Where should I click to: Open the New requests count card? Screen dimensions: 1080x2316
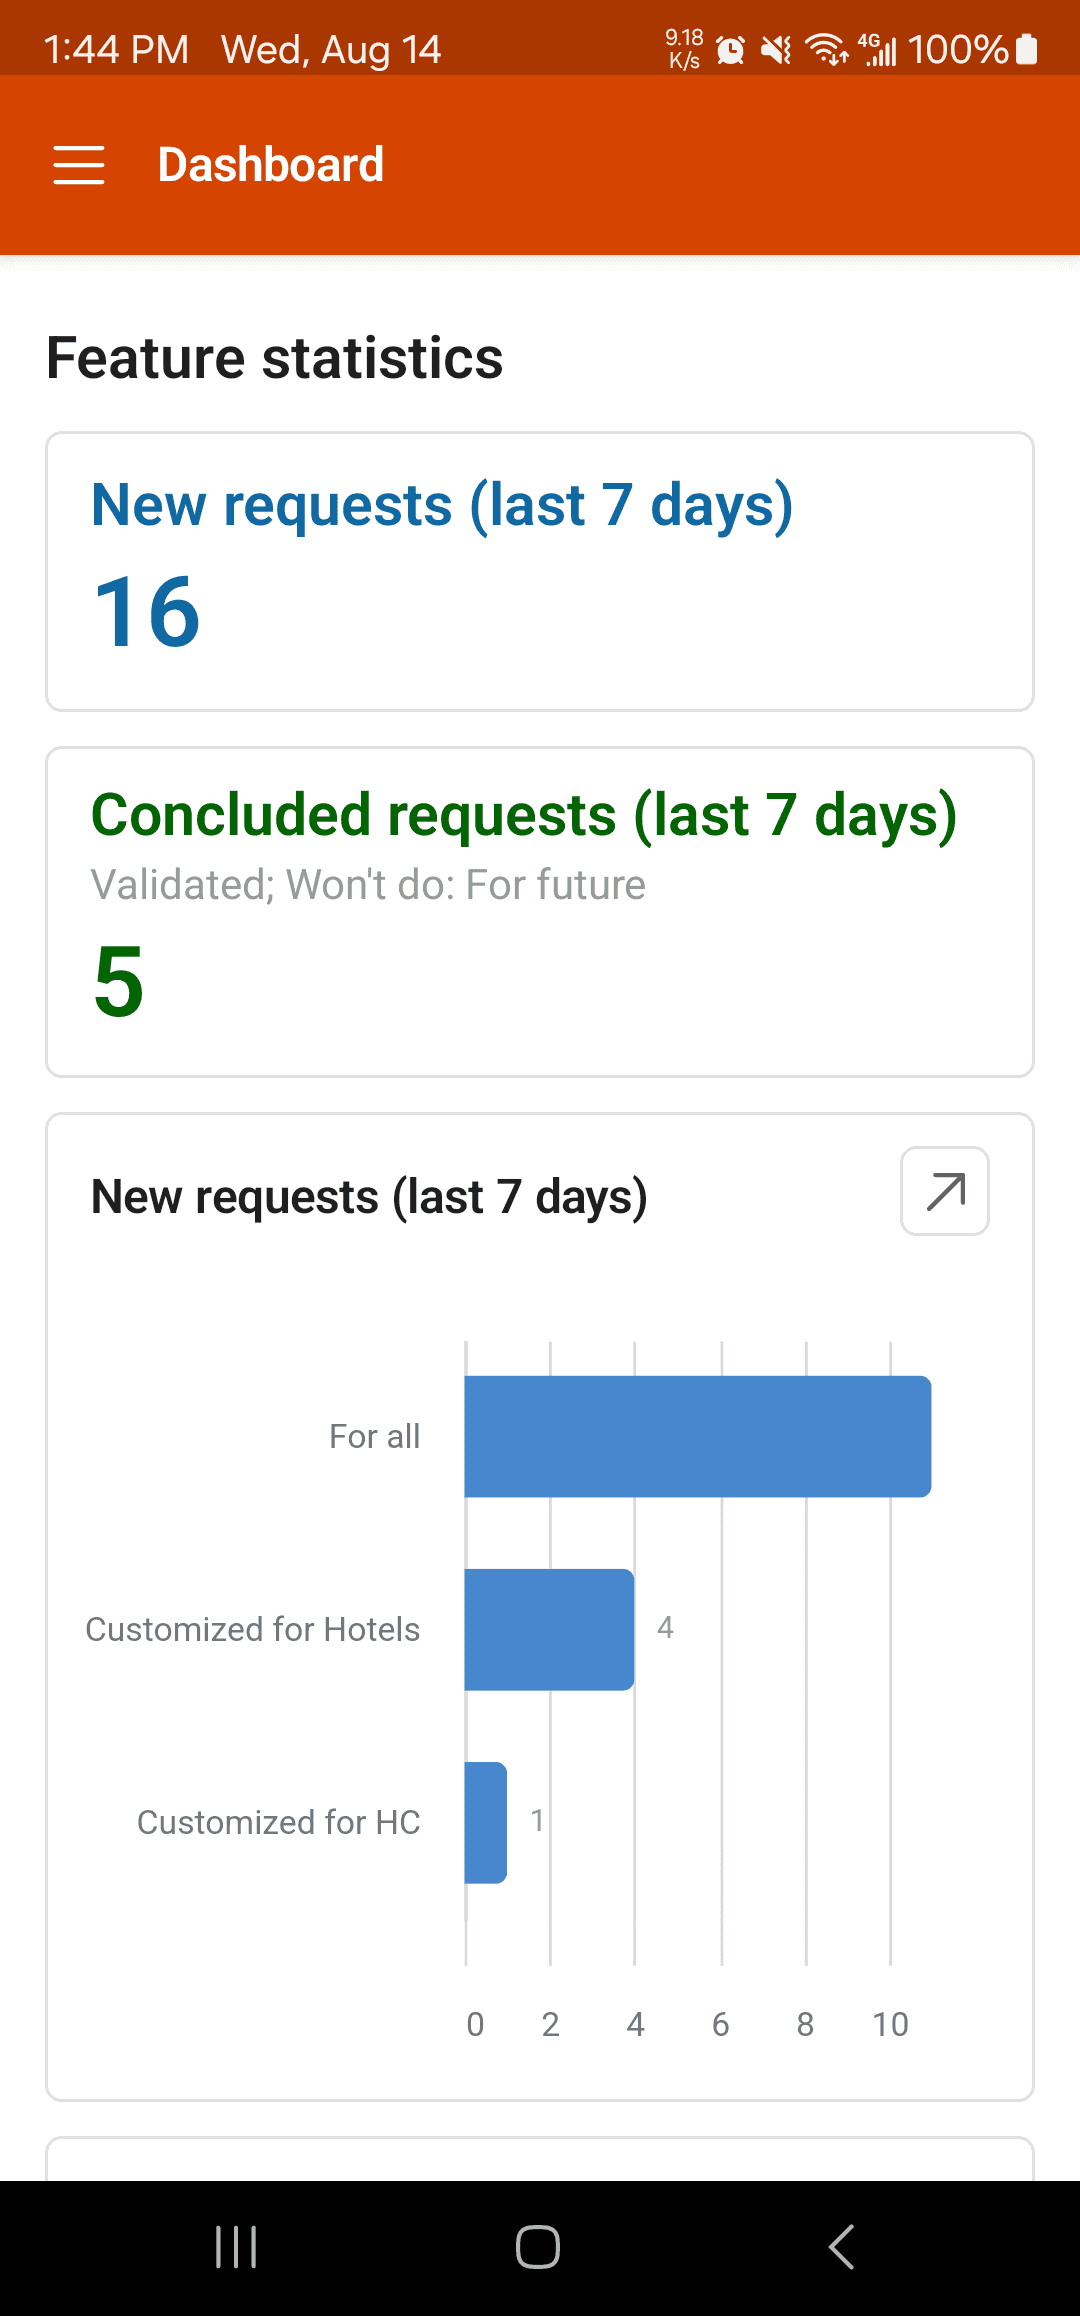[540, 571]
